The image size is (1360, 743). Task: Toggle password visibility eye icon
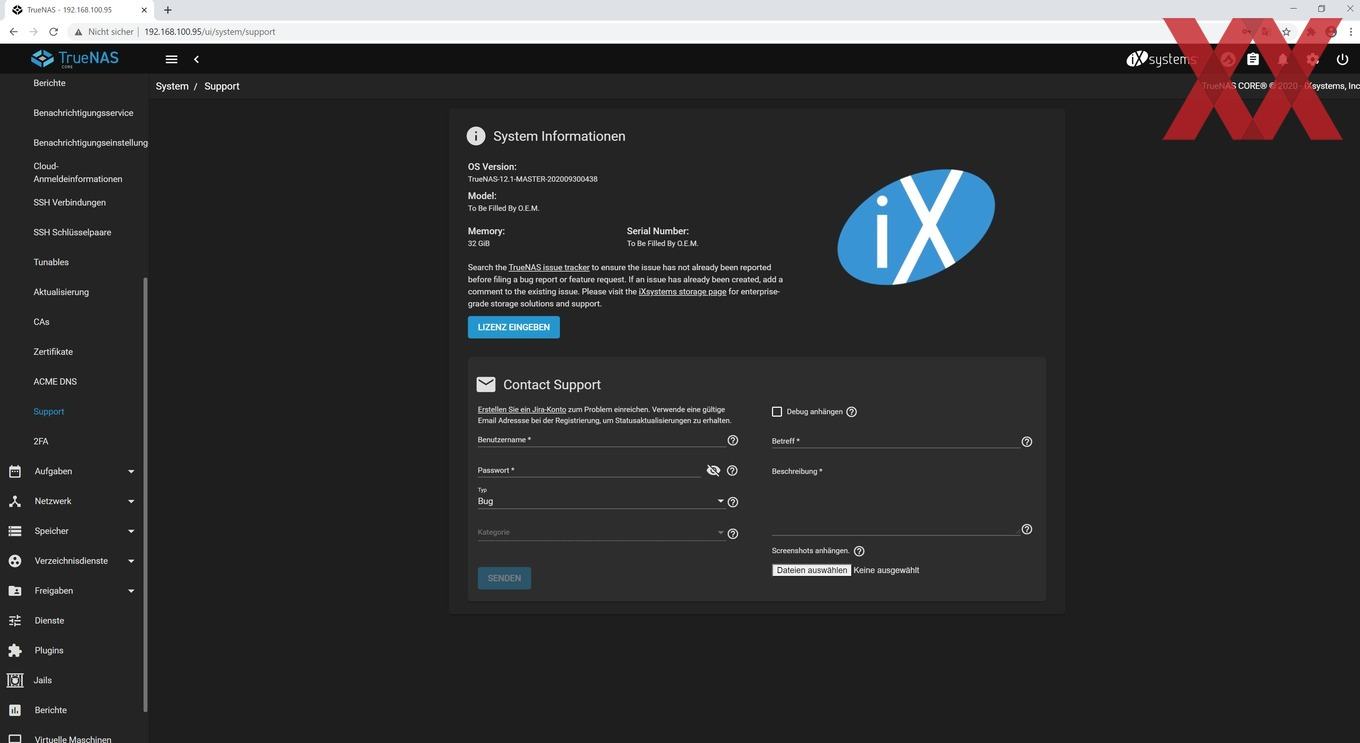(x=713, y=470)
